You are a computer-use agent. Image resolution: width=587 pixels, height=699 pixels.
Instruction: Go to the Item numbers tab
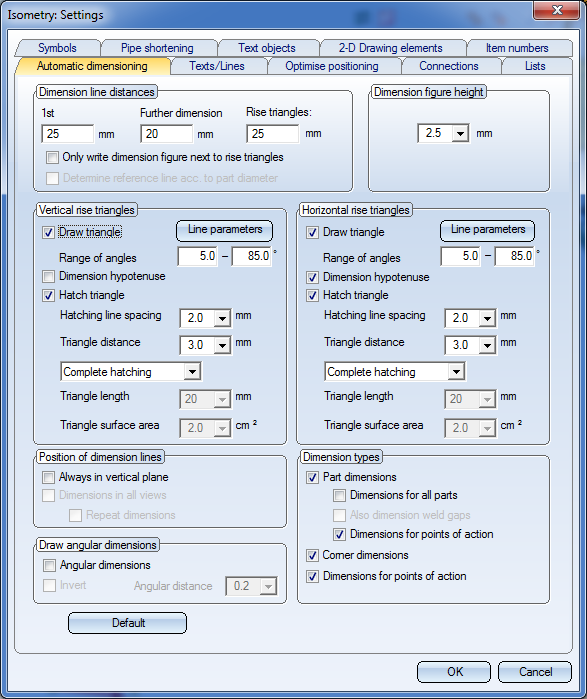(517, 48)
